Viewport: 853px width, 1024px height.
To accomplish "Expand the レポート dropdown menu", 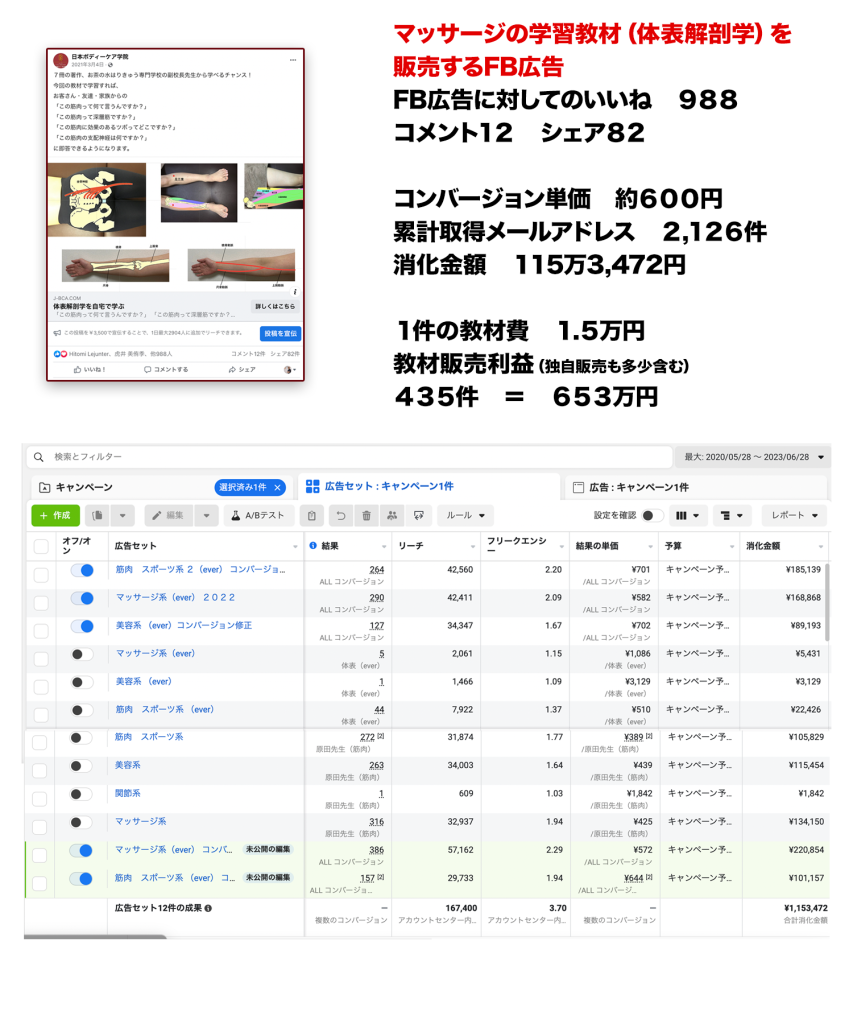I will pos(794,516).
